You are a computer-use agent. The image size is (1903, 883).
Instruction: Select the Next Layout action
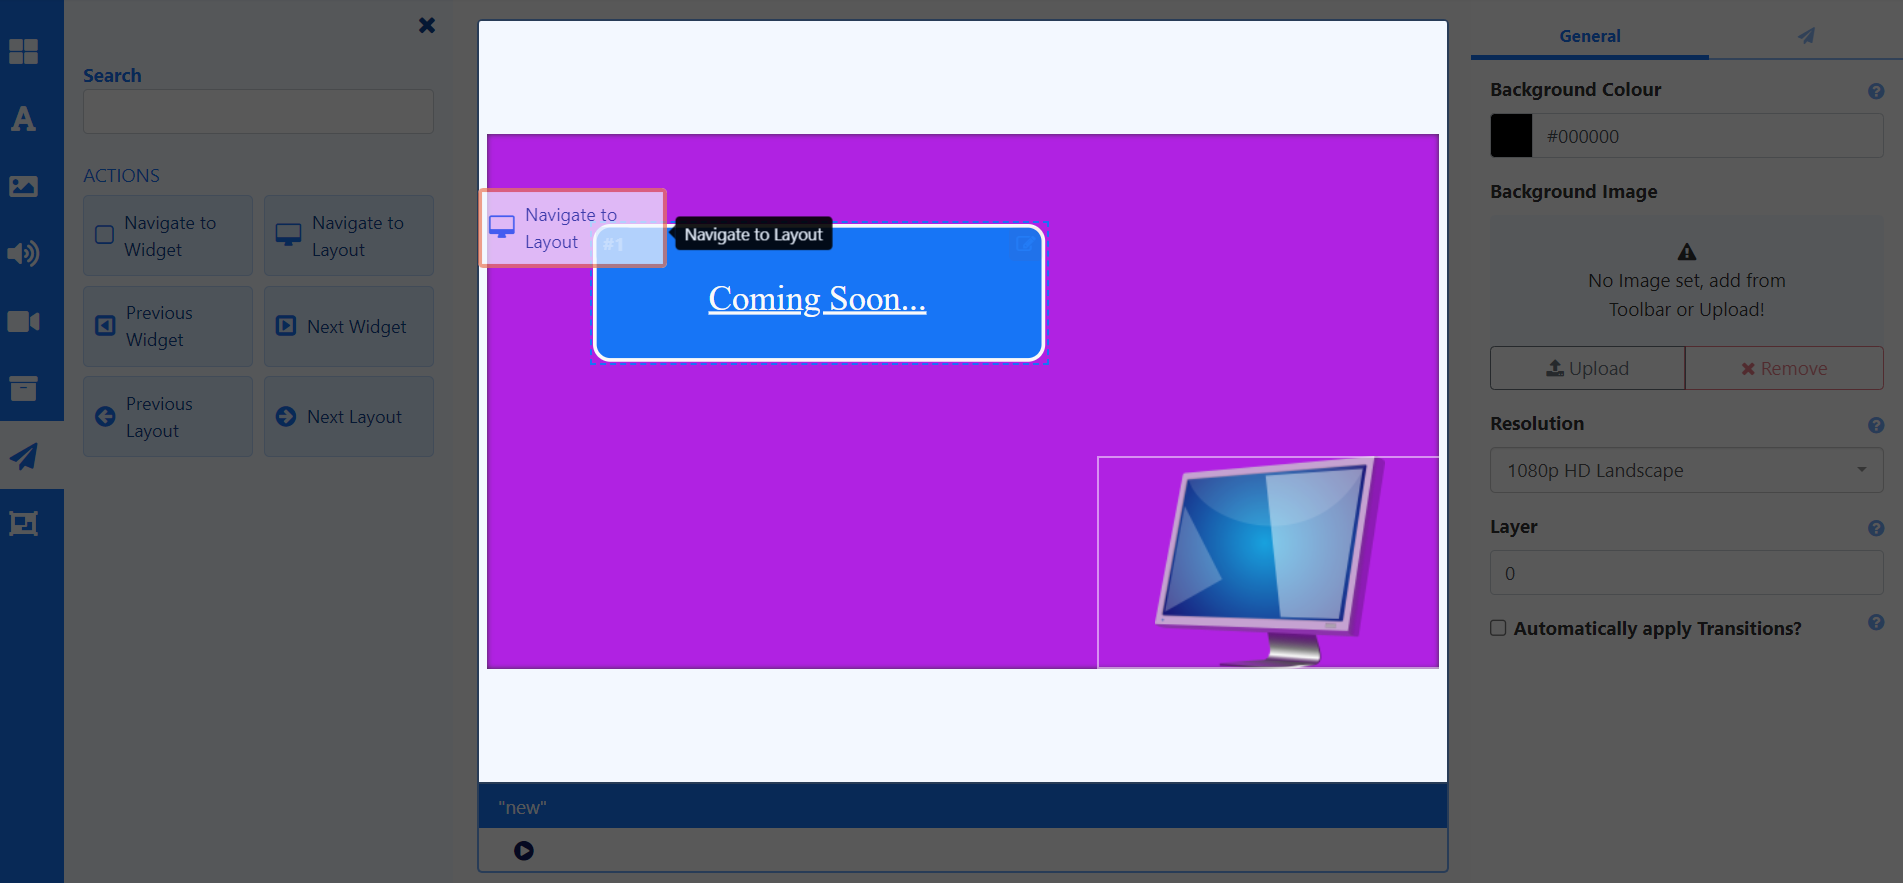349,417
